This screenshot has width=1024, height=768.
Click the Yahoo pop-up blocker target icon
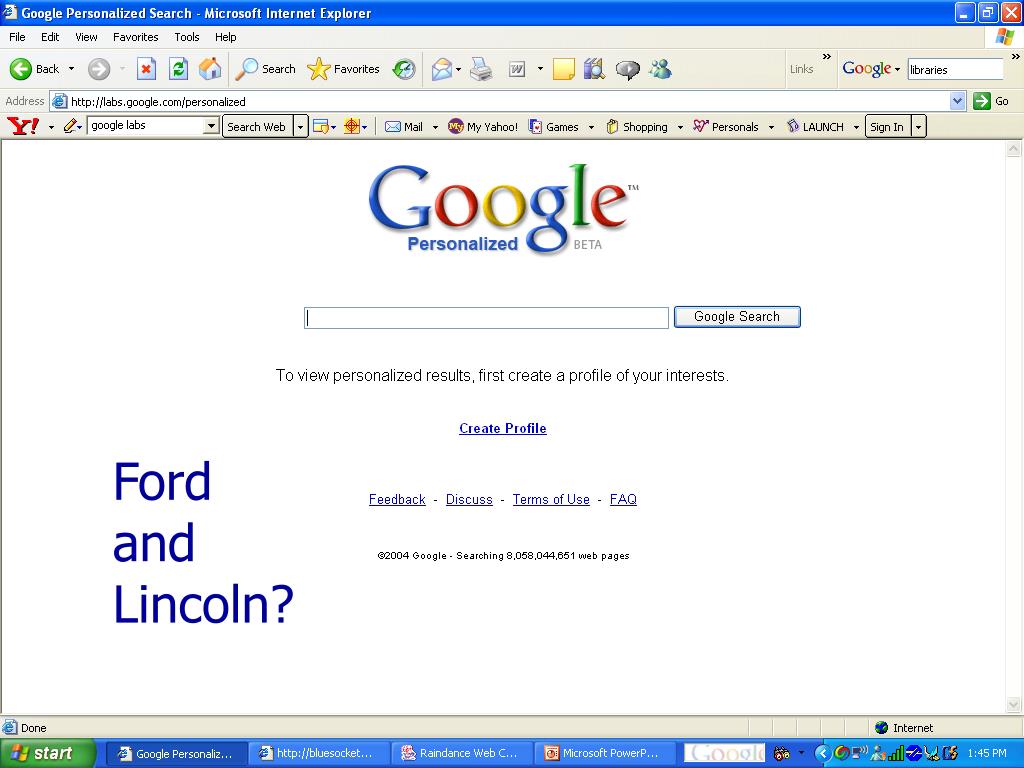(352, 127)
